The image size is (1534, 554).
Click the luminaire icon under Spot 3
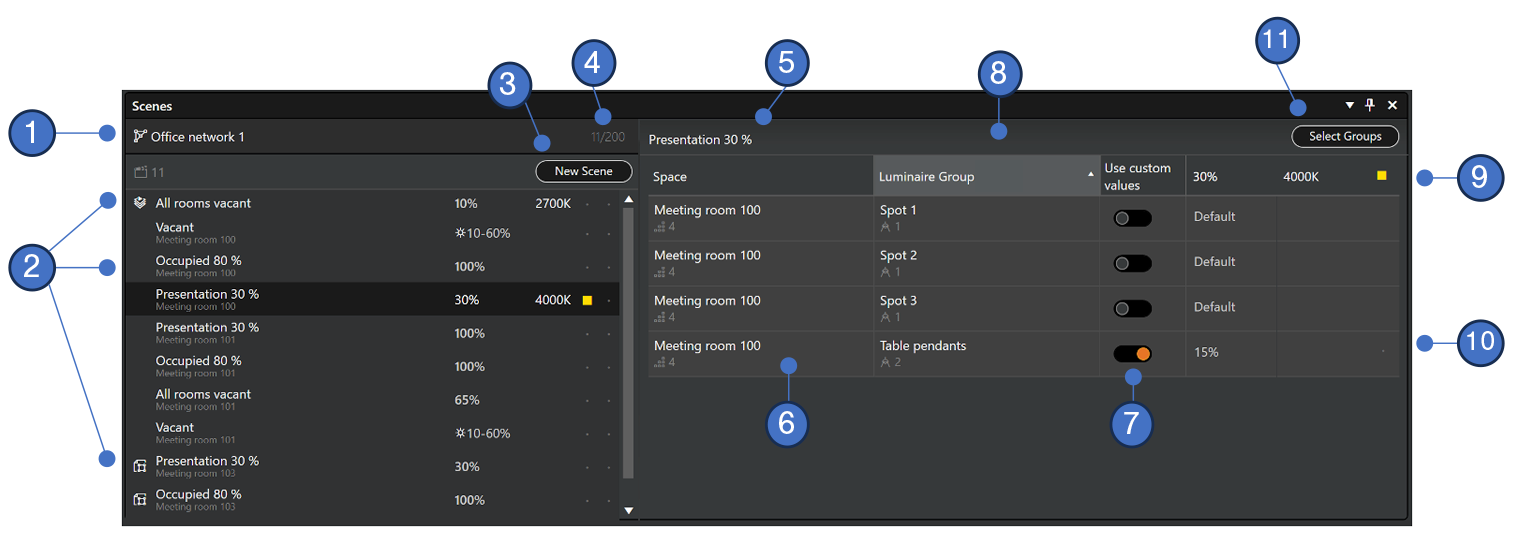tap(885, 317)
